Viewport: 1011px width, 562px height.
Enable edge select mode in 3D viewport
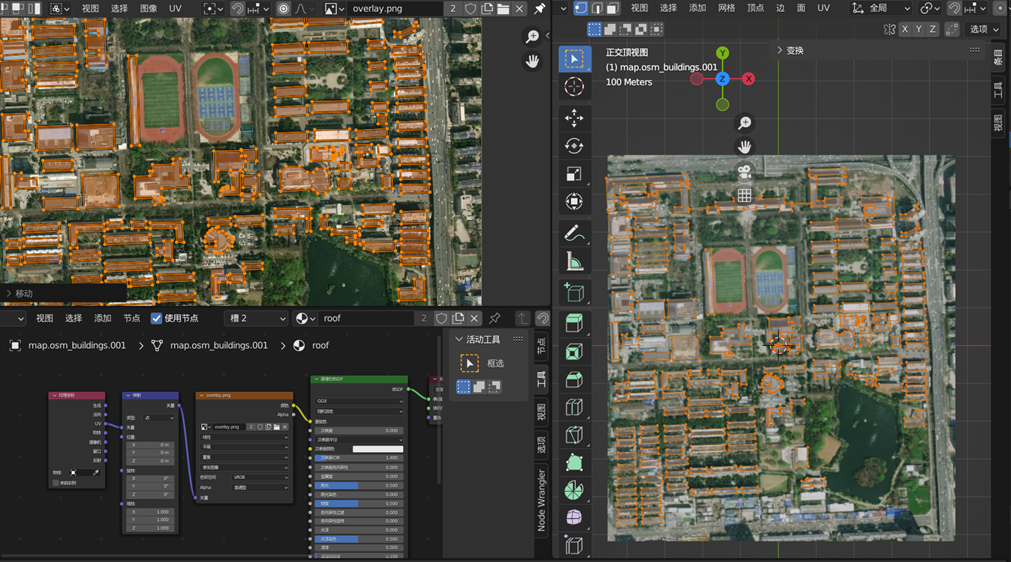point(596,8)
